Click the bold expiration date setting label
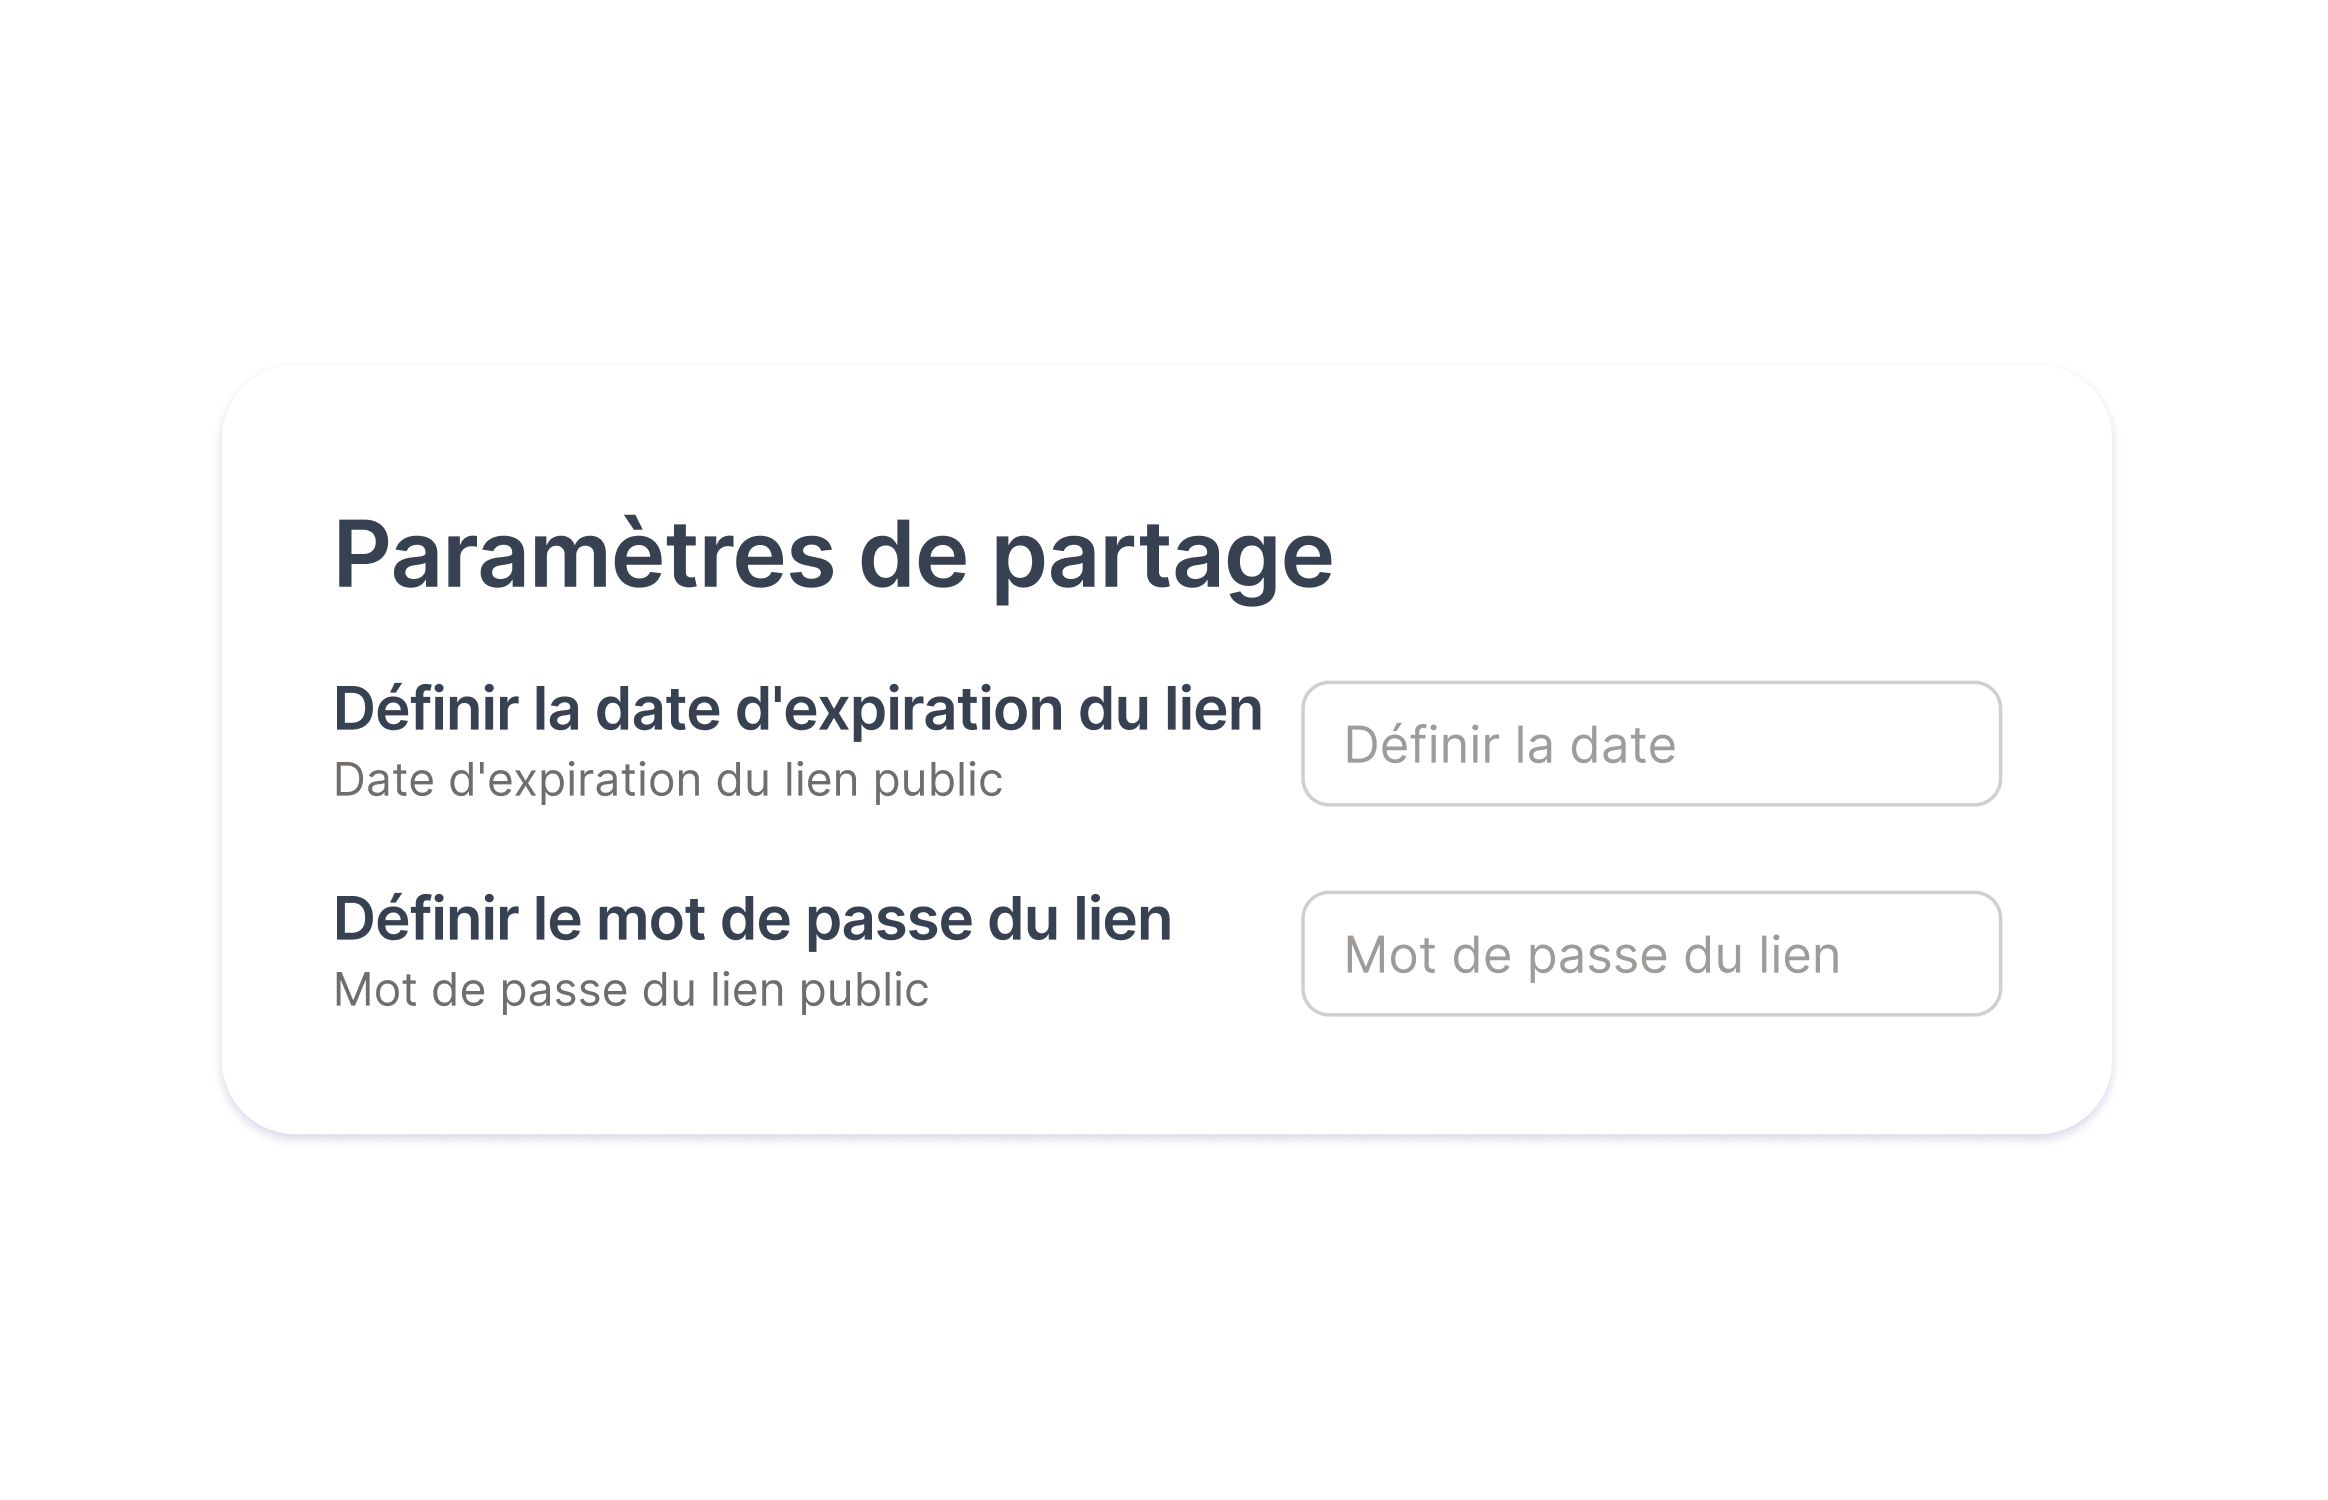This screenshot has width=2328, height=1500. (797, 709)
